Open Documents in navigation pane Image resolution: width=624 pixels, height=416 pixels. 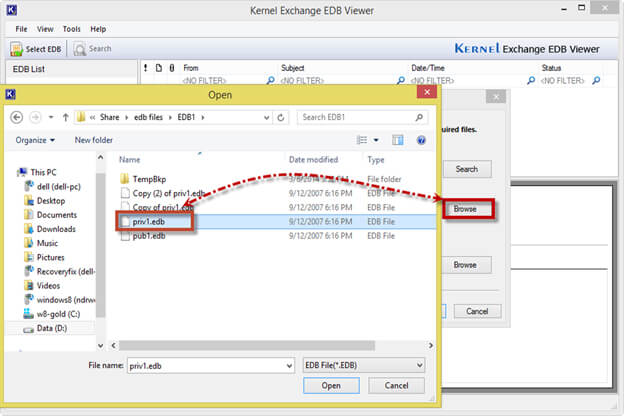click(57, 215)
